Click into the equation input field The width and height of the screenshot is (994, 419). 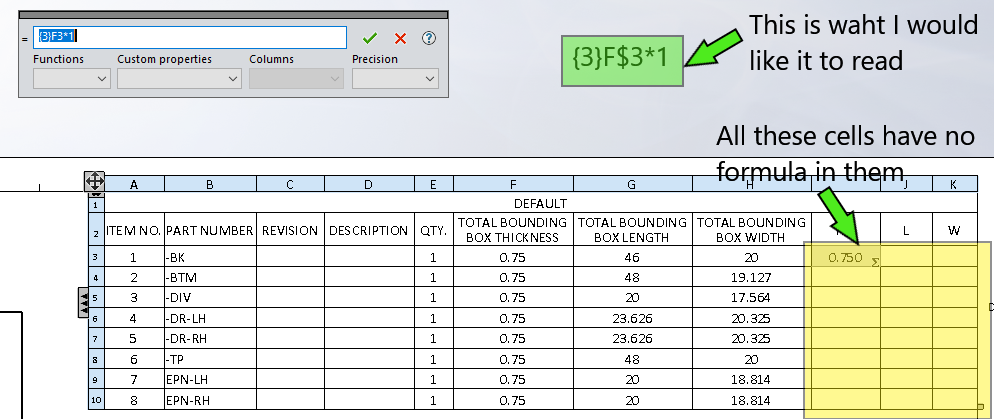tap(190, 37)
